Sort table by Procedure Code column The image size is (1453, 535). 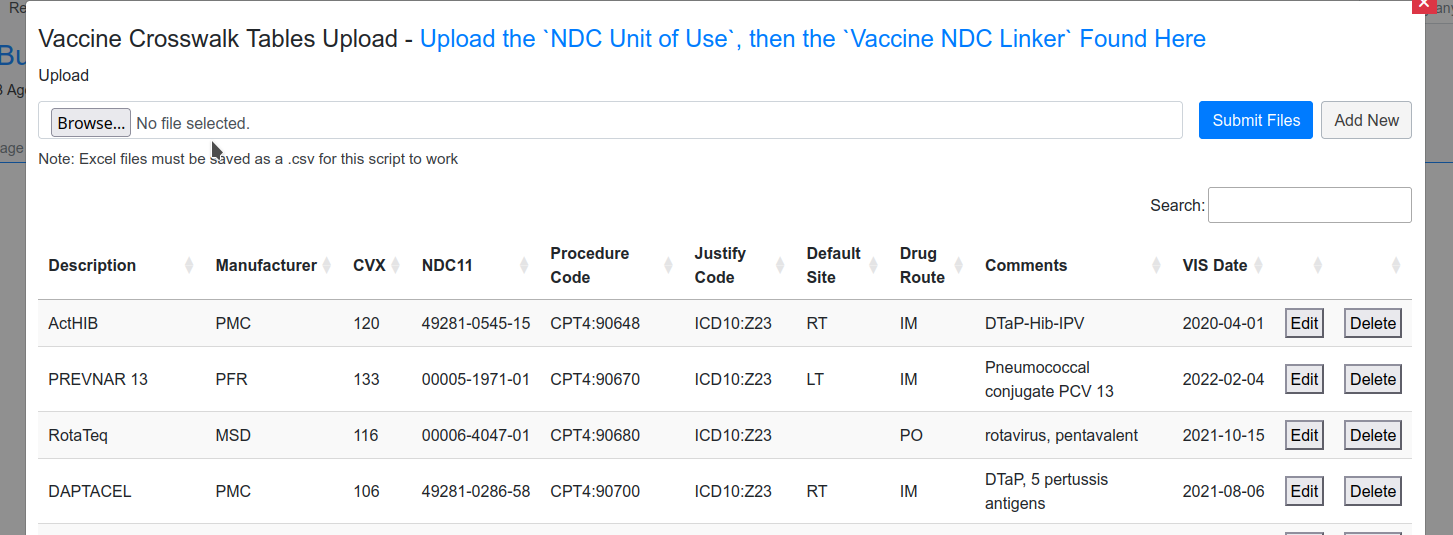(589, 266)
